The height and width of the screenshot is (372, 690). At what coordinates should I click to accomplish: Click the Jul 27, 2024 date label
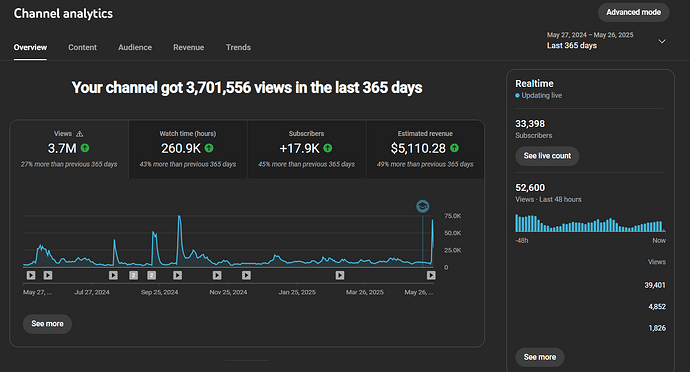(x=92, y=292)
